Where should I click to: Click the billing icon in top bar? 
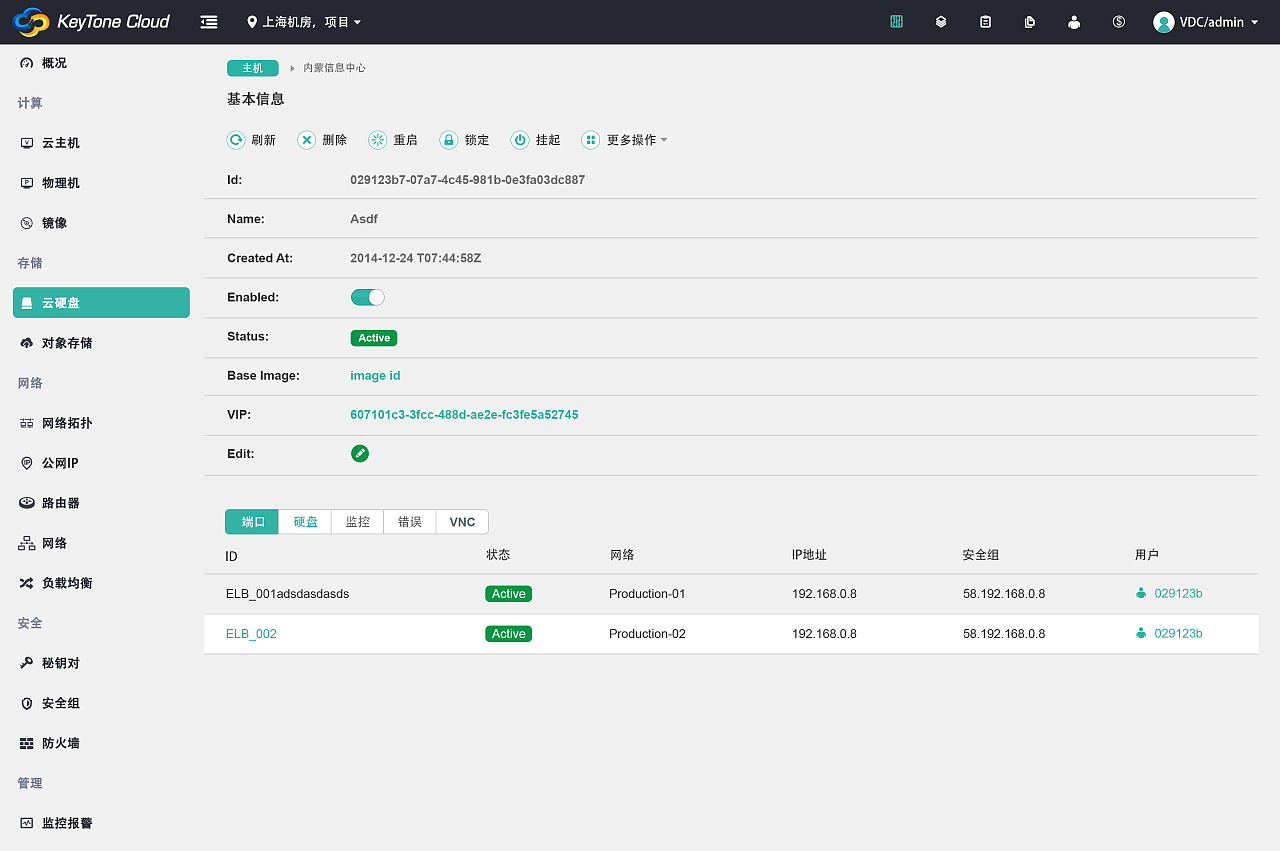pyautogui.click(x=1118, y=22)
